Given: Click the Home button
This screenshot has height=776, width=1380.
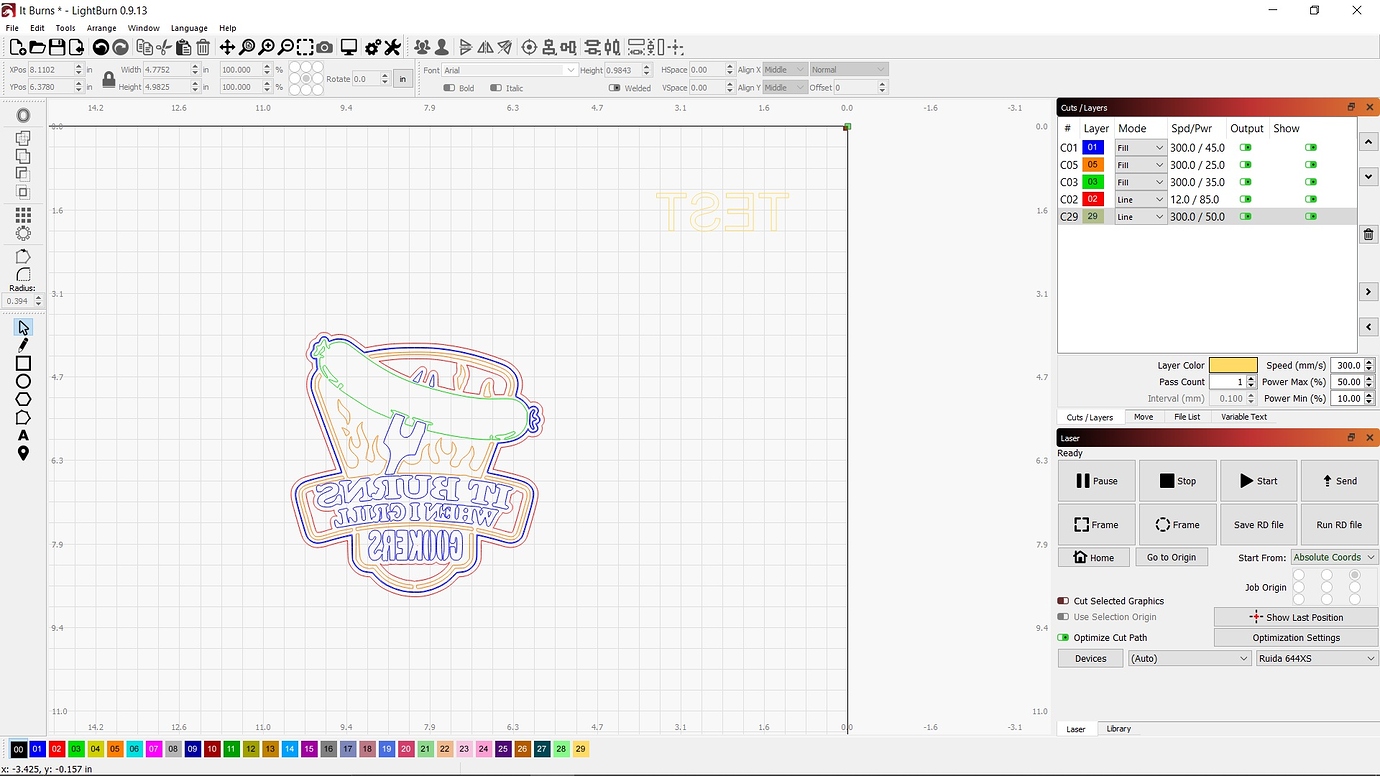Looking at the screenshot, I should tap(1094, 557).
